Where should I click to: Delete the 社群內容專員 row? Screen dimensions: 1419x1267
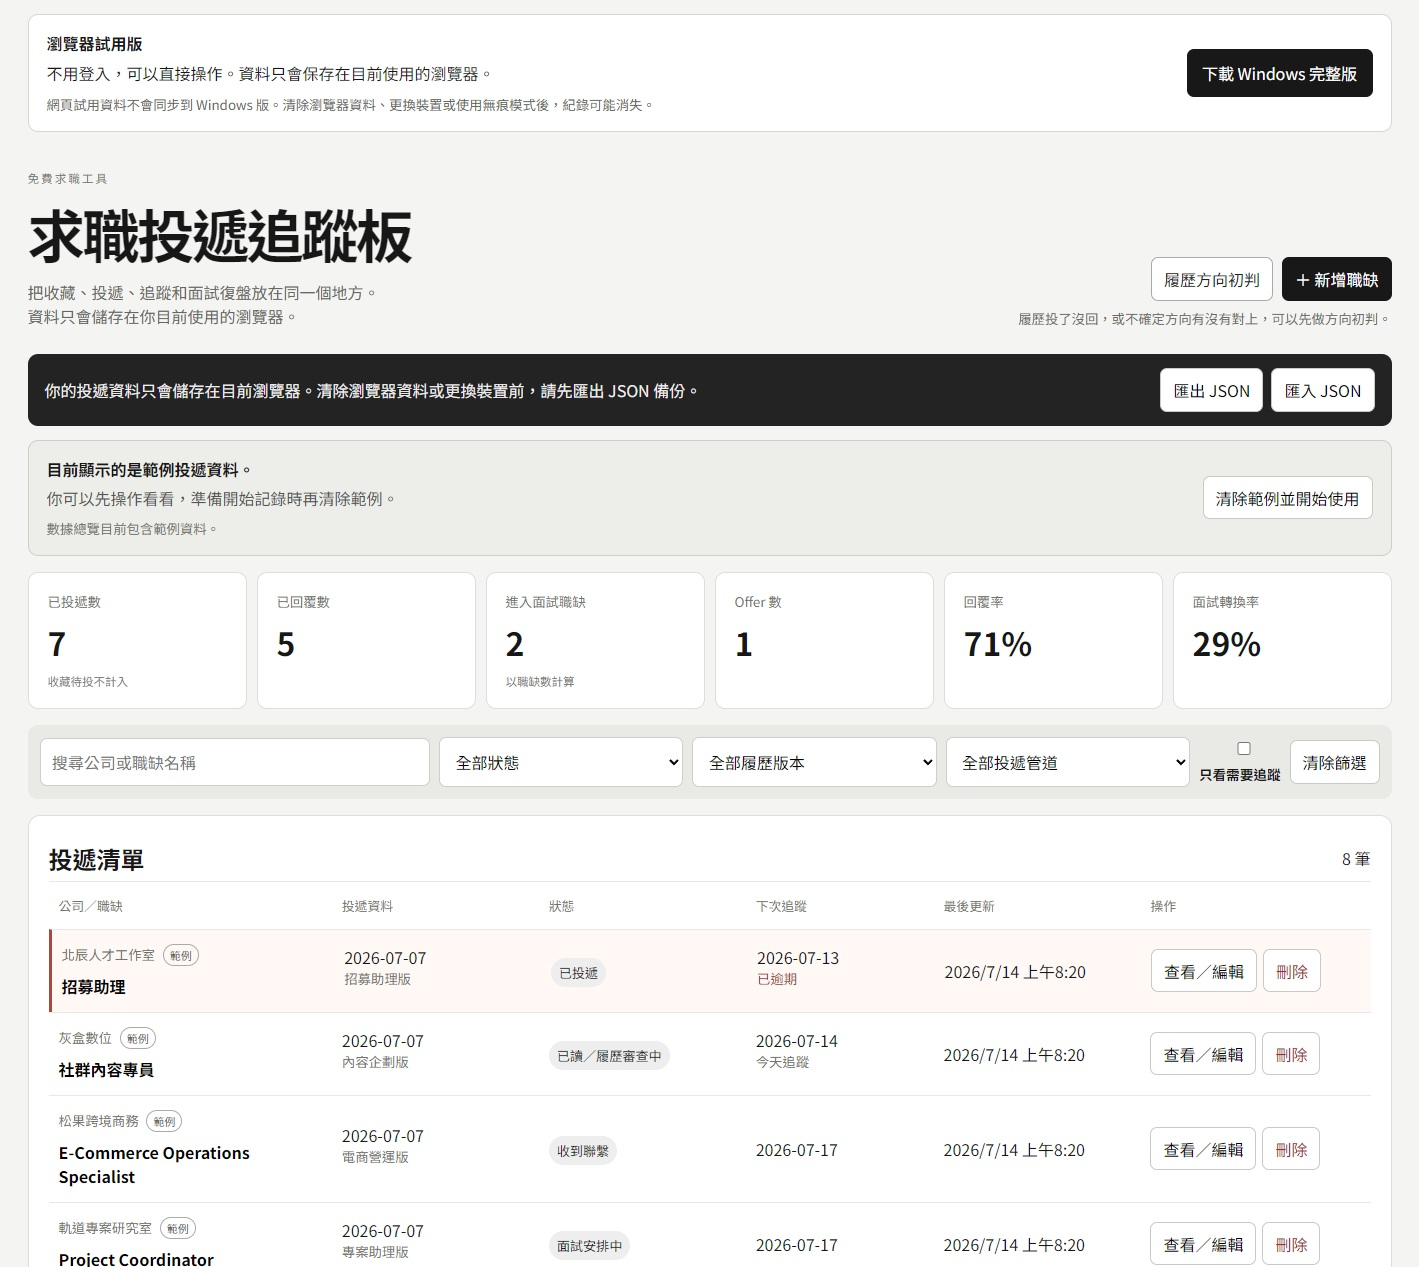tap(1291, 1054)
